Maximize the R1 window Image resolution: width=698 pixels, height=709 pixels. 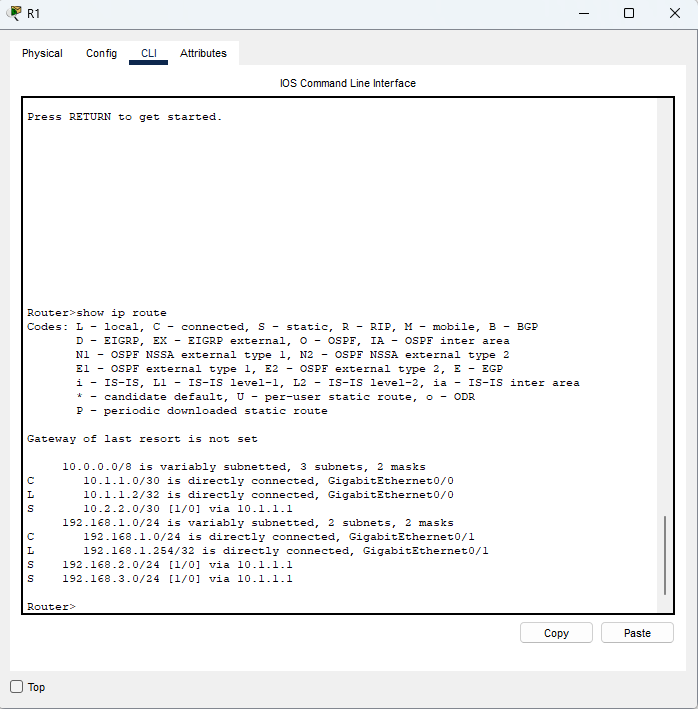tap(628, 13)
